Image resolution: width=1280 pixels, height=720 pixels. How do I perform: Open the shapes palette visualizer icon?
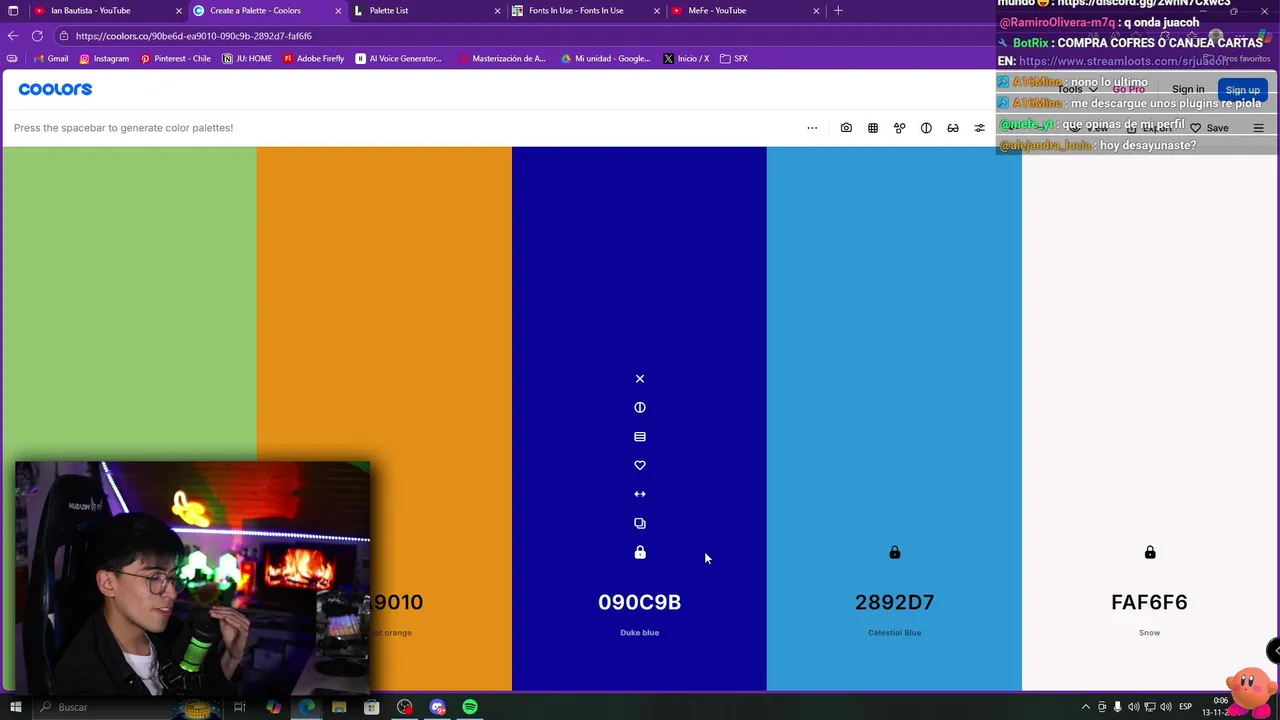(x=900, y=128)
